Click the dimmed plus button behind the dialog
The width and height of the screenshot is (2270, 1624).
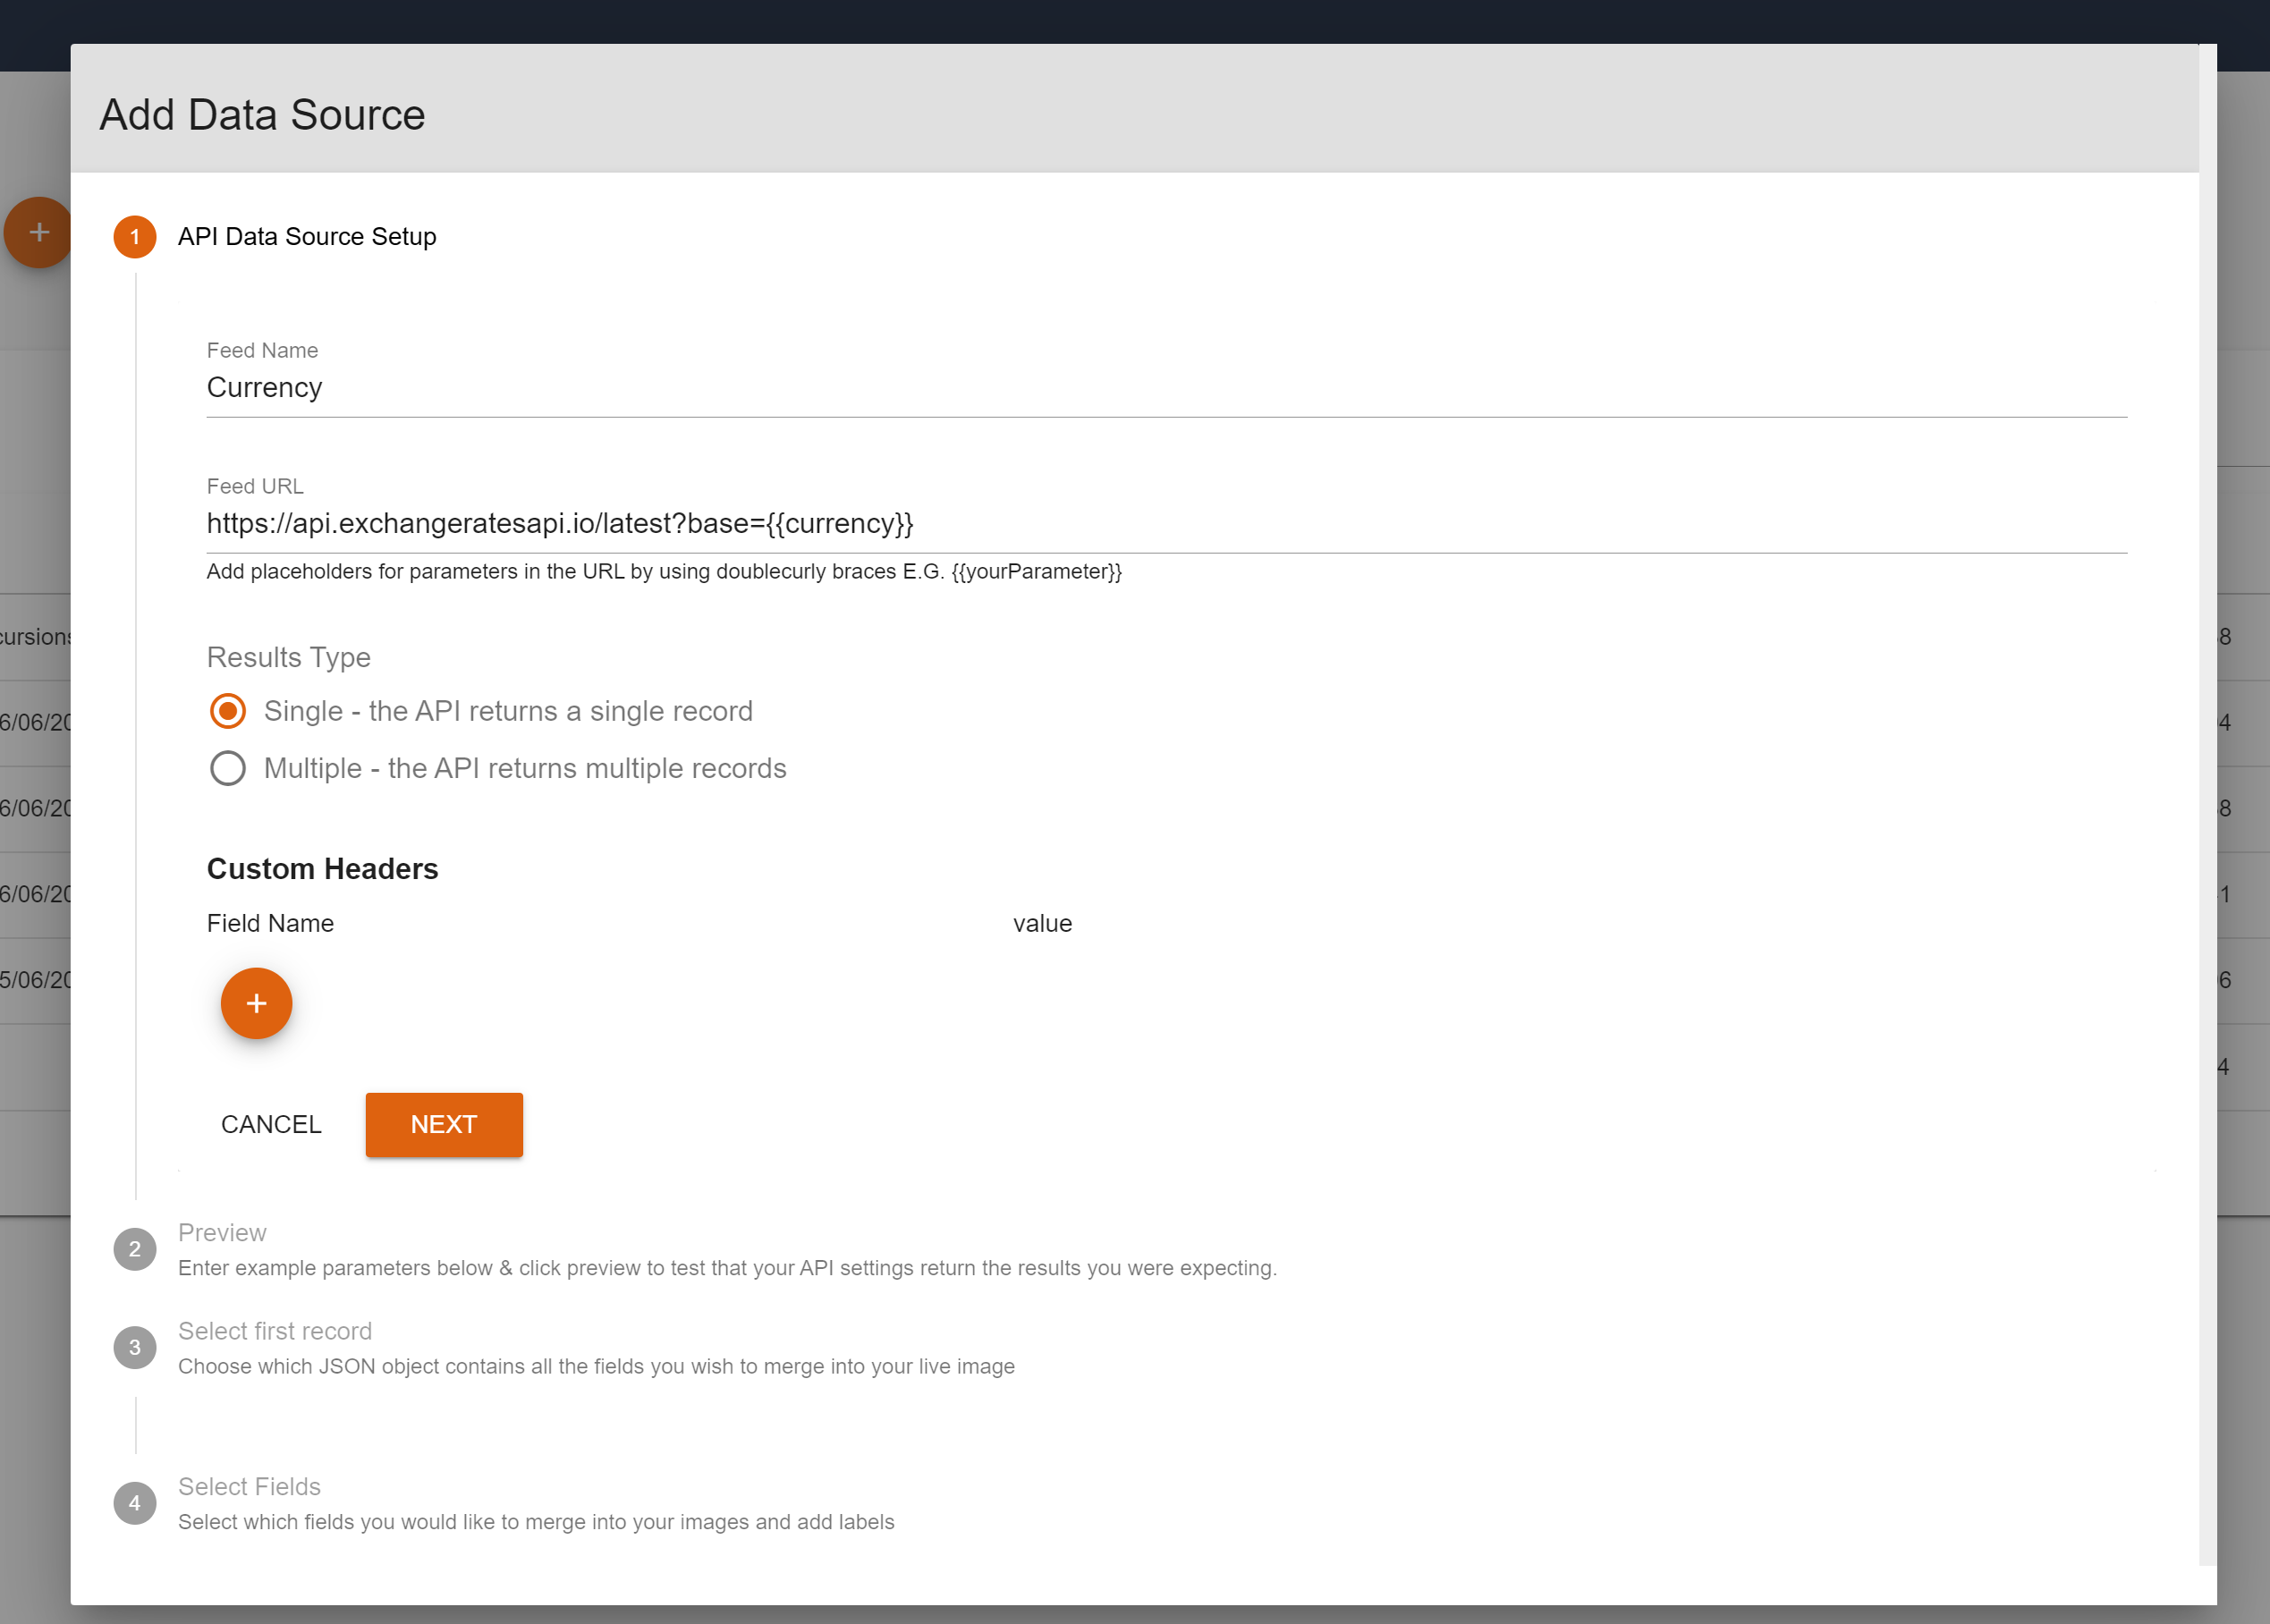pos(39,232)
